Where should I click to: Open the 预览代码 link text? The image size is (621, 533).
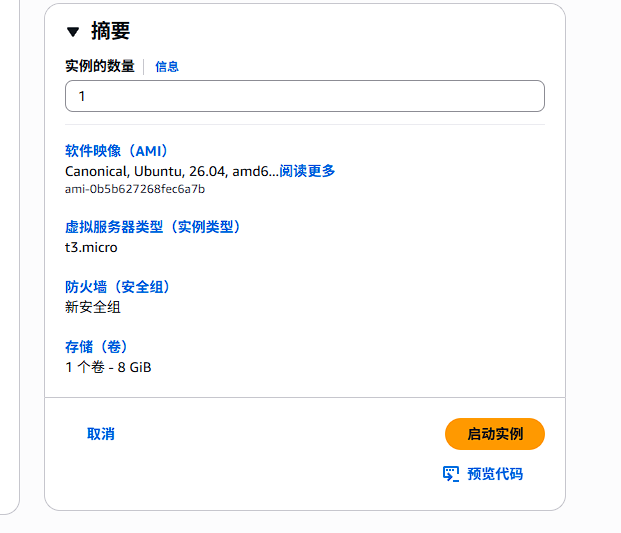(x=495, y=474)
